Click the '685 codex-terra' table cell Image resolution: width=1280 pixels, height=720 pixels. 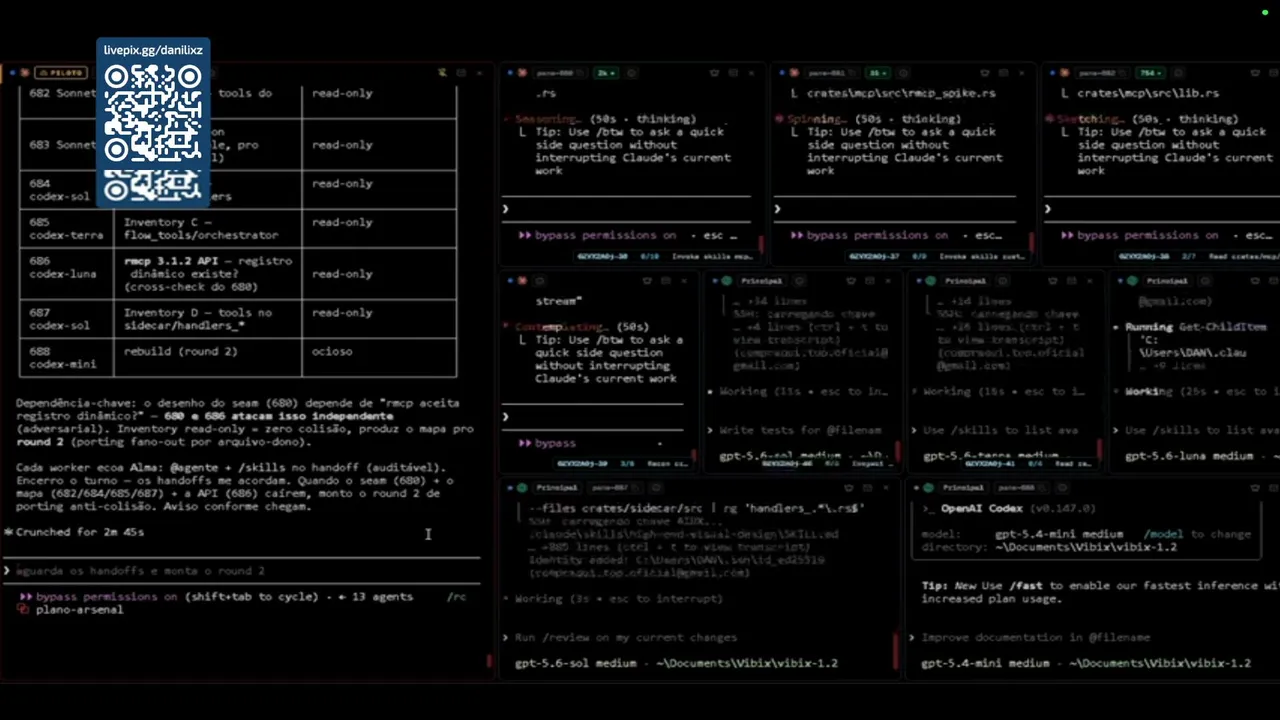66,229
